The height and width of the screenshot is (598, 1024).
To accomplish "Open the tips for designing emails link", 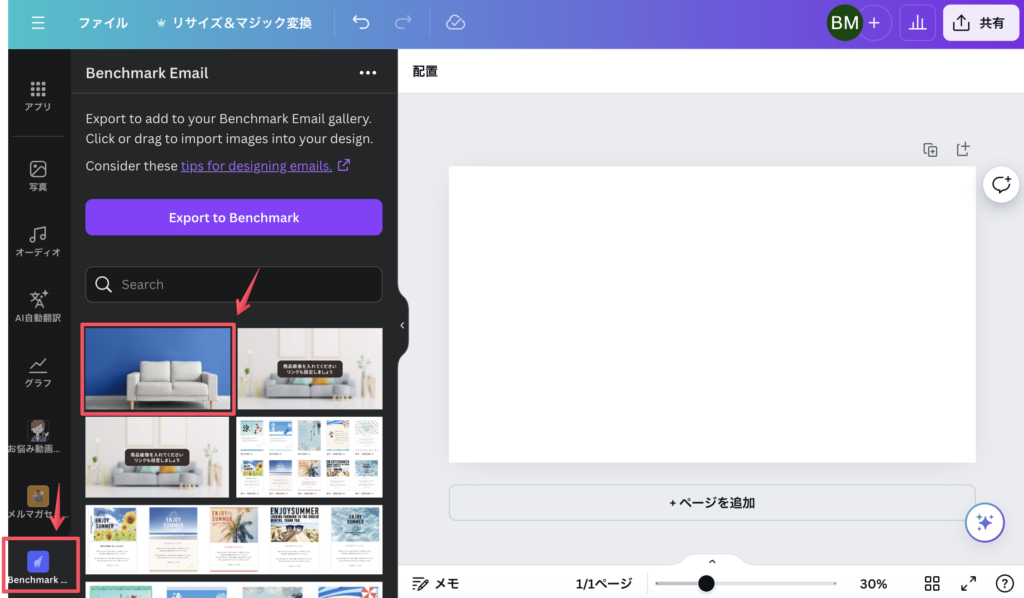I will tap(256, 166).
